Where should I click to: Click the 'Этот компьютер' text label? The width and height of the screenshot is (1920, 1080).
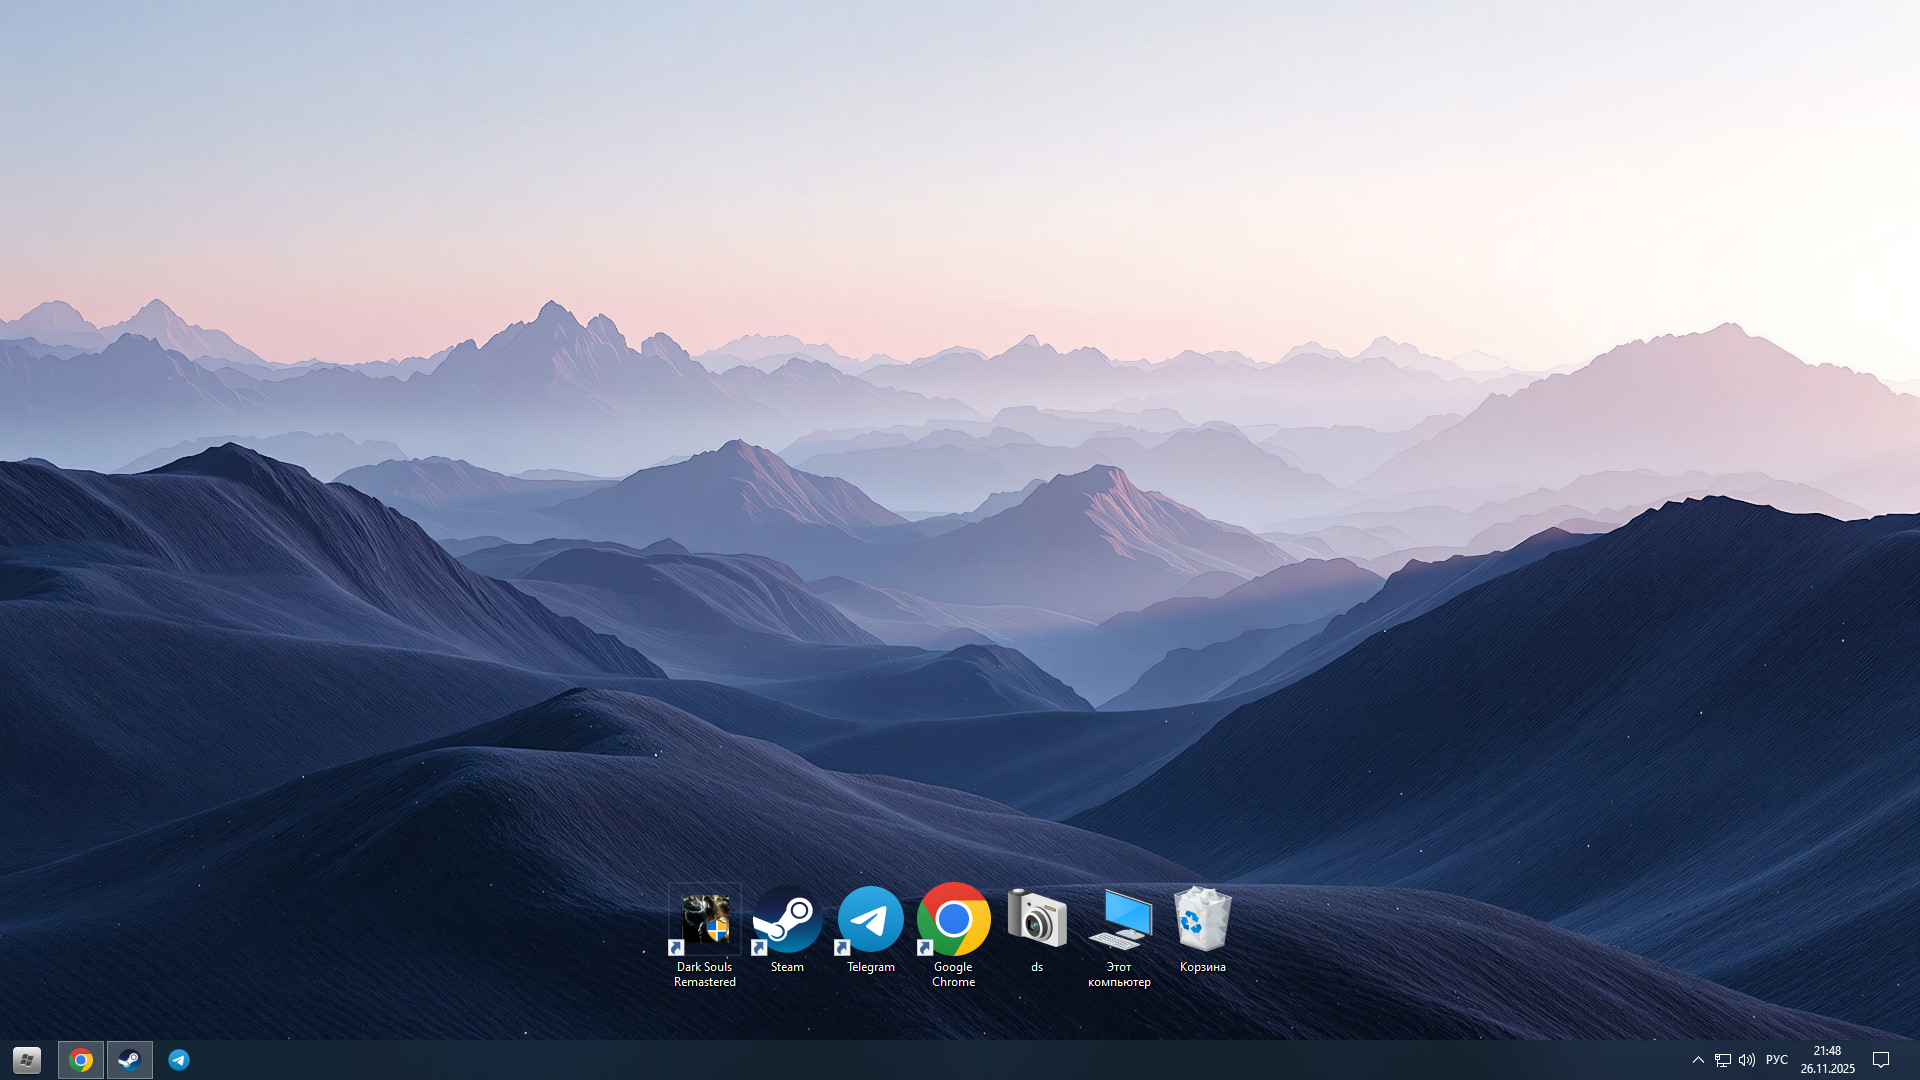point(1119,974)
